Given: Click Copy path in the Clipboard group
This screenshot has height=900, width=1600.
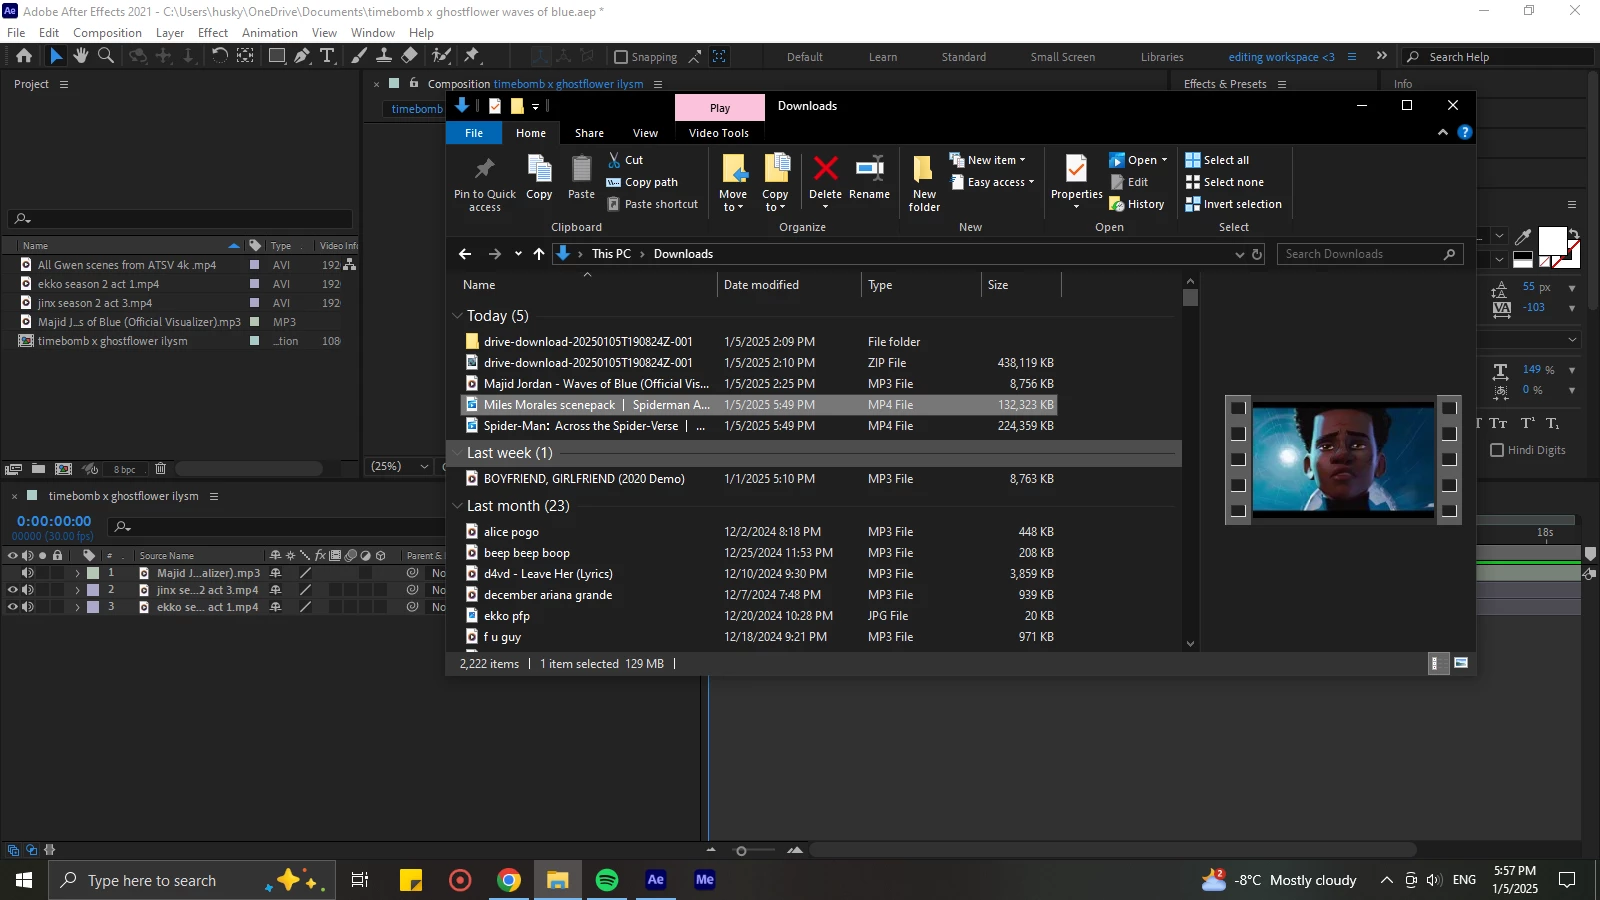Looking at the screenshot, I should pos(642,182).
